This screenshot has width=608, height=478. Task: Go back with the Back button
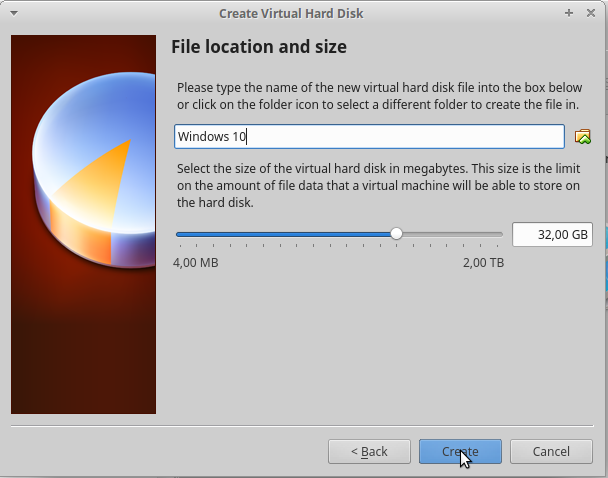click(369, 451)
